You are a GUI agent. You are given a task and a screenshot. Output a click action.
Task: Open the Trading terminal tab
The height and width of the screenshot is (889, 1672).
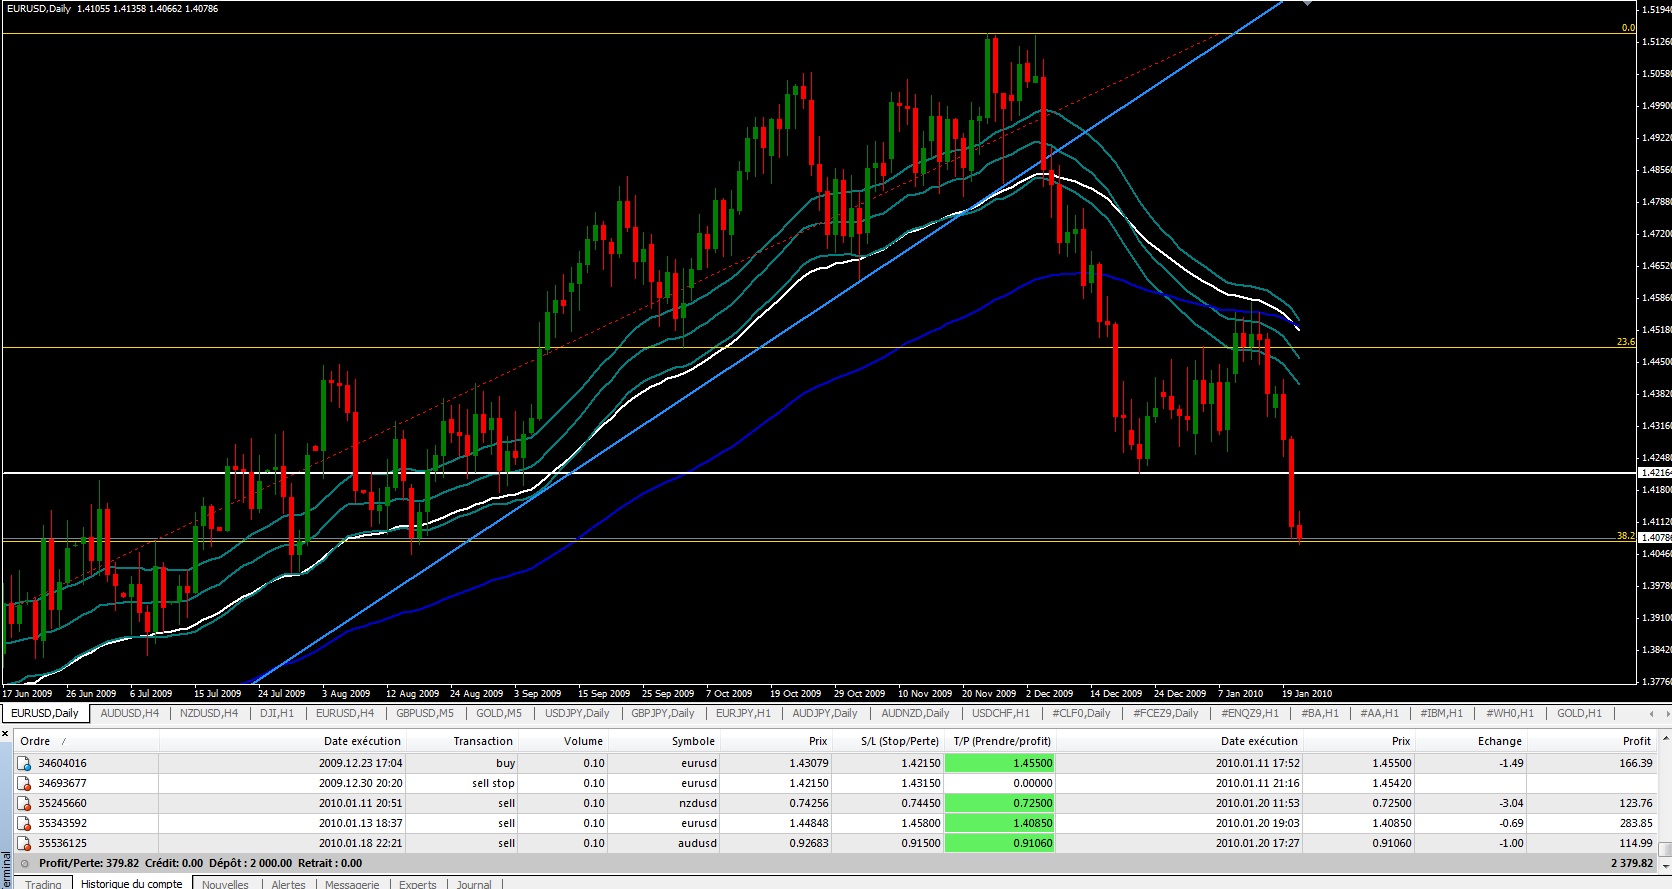[43, 884]
